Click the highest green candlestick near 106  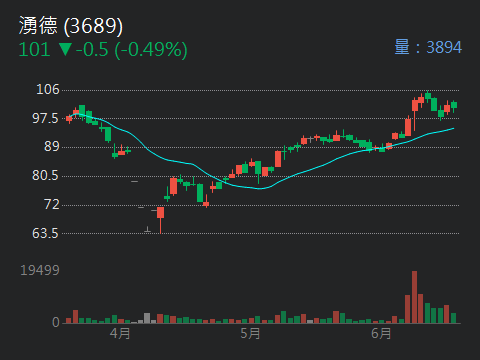[x=428, y=96]
